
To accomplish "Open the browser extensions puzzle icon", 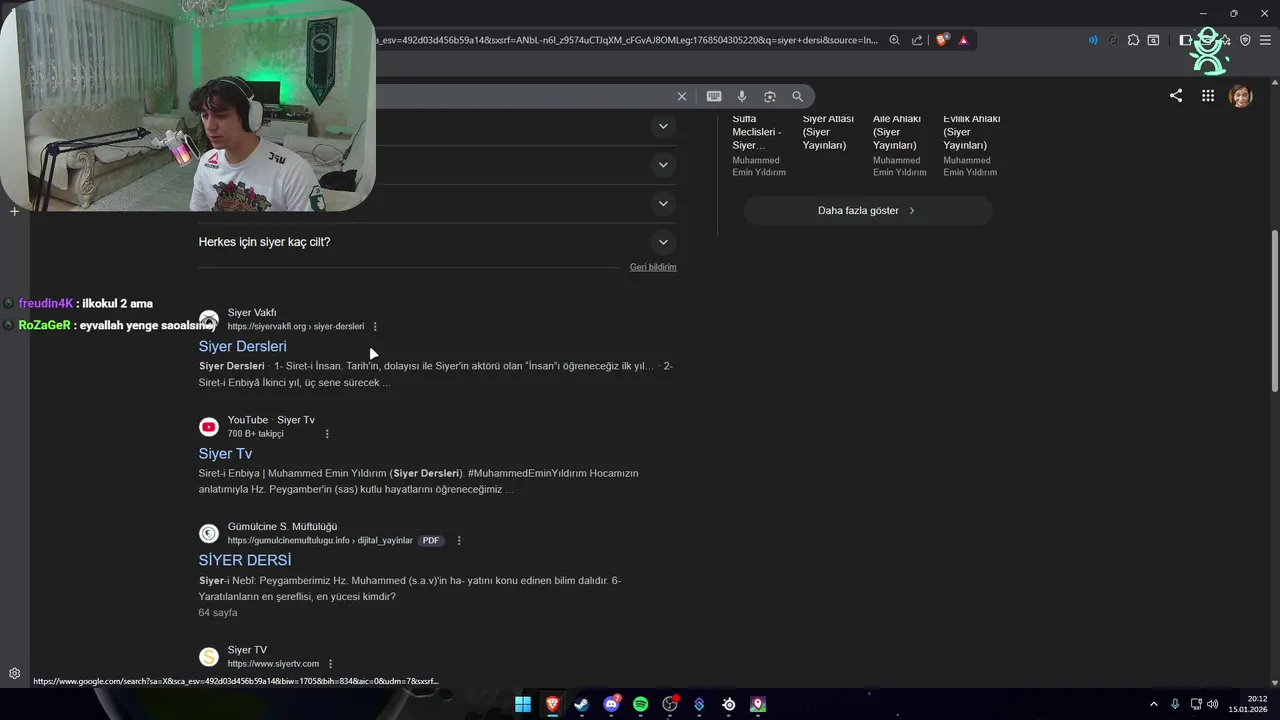I will pyautogui.click(x=1133, y=40).
